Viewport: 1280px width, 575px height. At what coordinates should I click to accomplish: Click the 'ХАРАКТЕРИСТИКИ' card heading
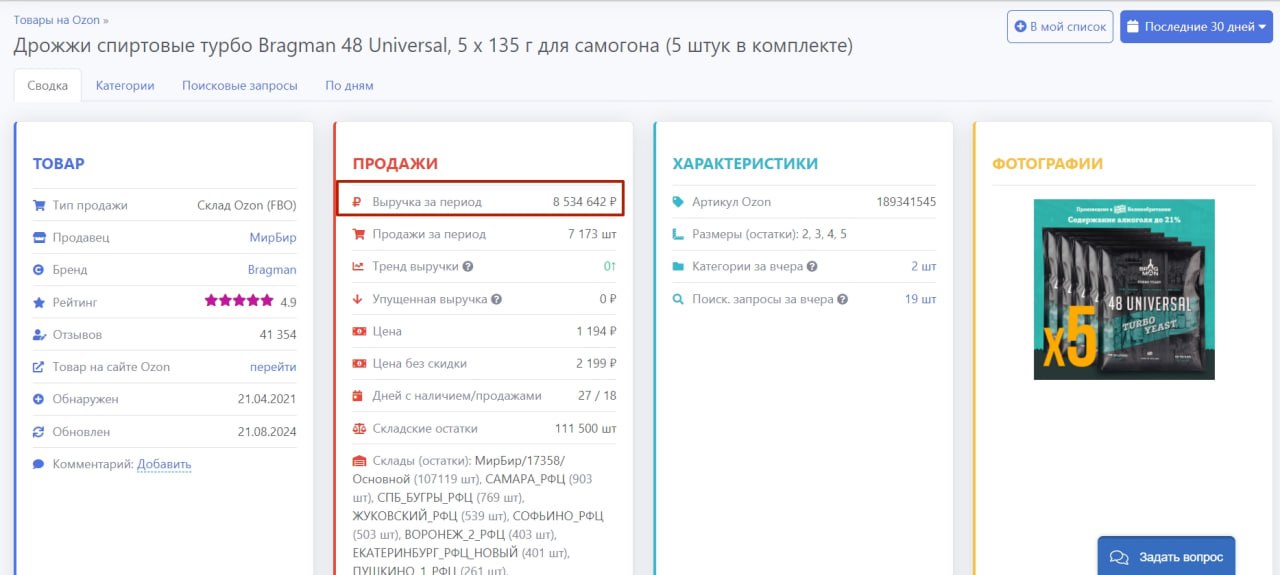(745, 164)
